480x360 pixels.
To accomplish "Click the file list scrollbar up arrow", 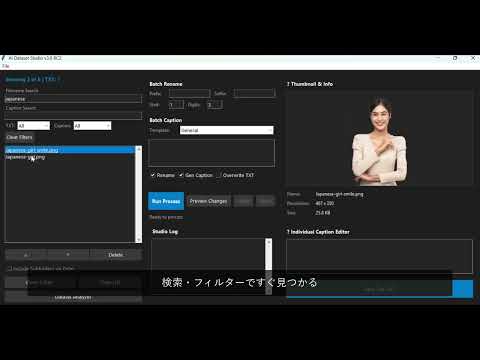I will click(139, 149).
